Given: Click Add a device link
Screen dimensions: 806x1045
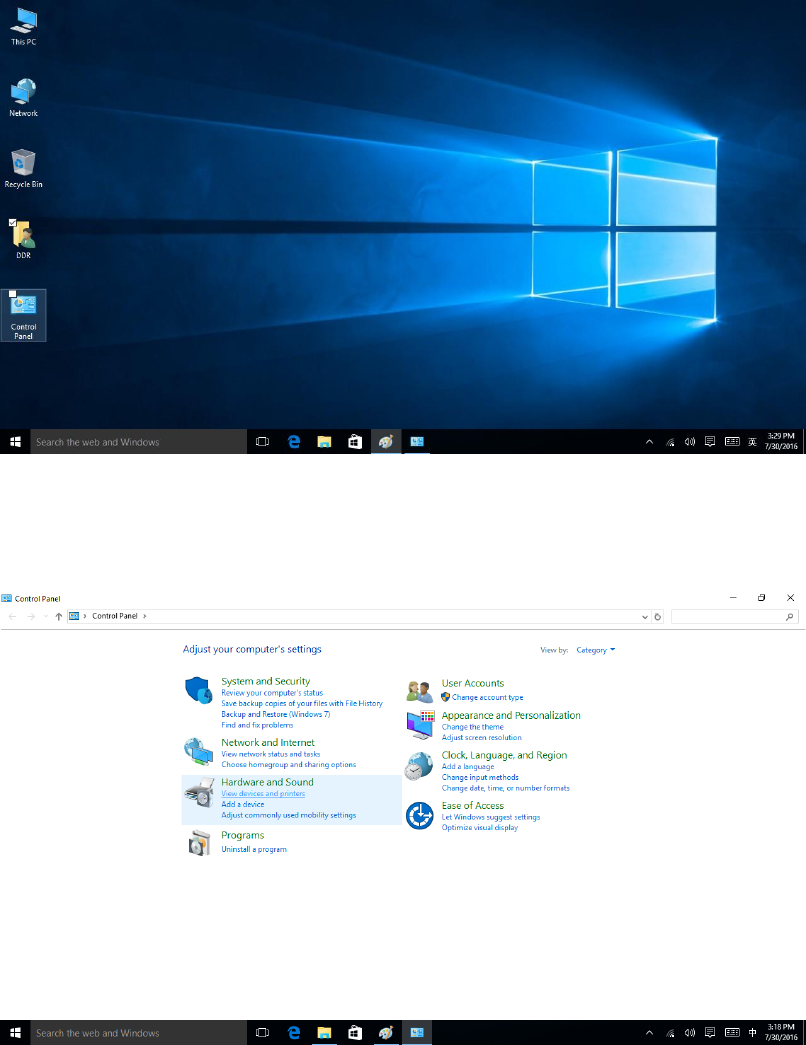Looking at the screenshot, I should pyautogui.click(x=243, y=804).
